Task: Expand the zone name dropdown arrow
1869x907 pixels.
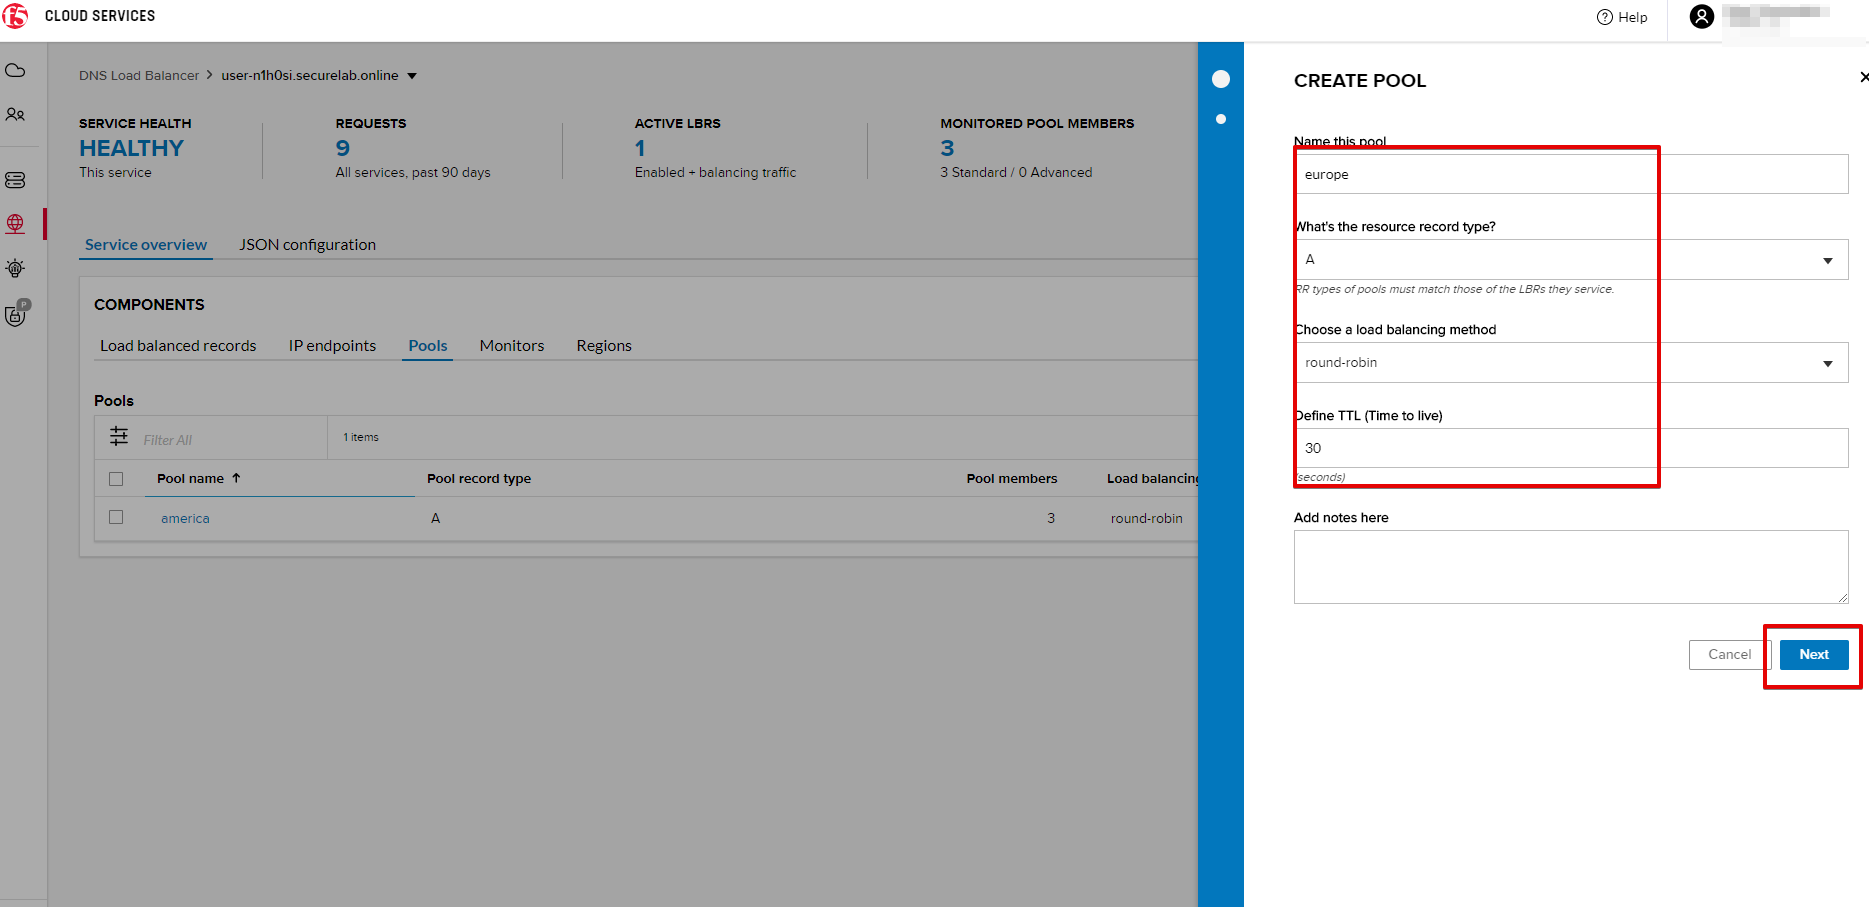Action: [x=412, y=76]
